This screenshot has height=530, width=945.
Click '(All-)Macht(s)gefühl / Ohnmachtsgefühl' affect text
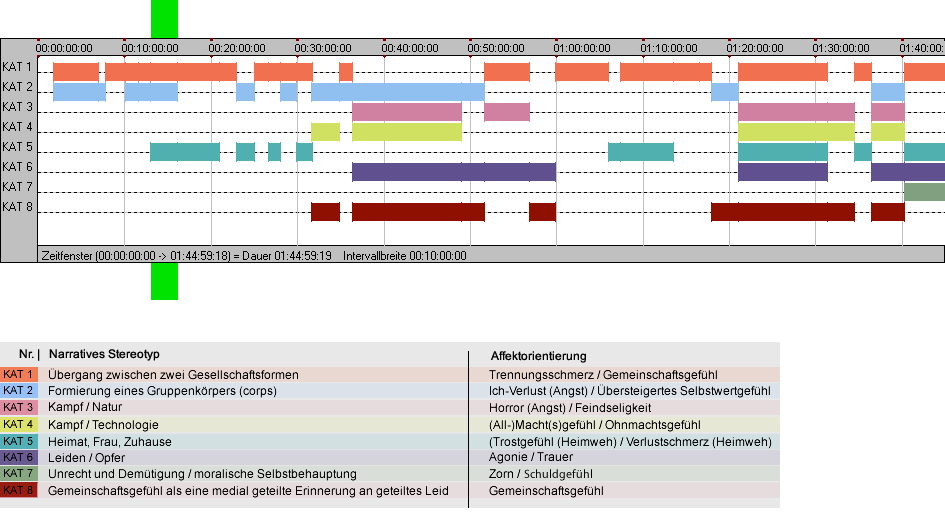click(595, 424)
